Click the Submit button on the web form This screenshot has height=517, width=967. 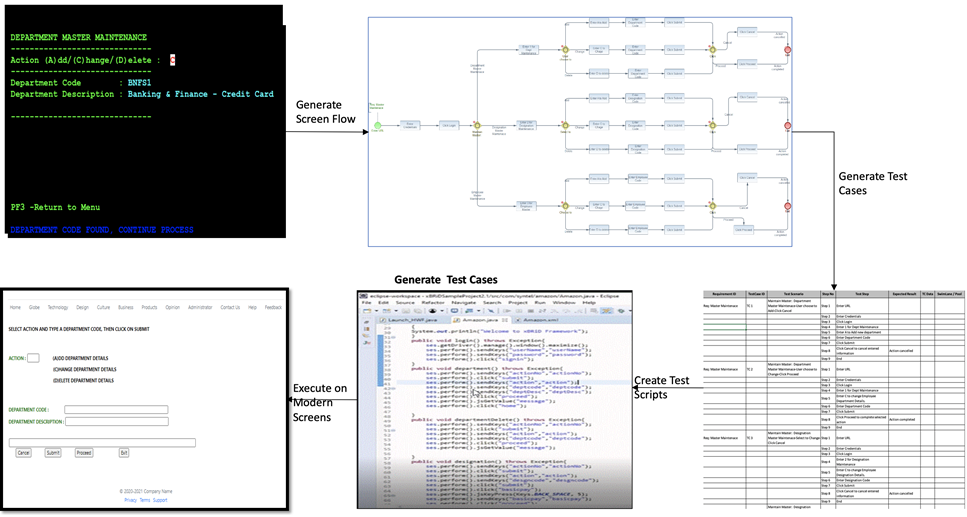click(53, 453)
